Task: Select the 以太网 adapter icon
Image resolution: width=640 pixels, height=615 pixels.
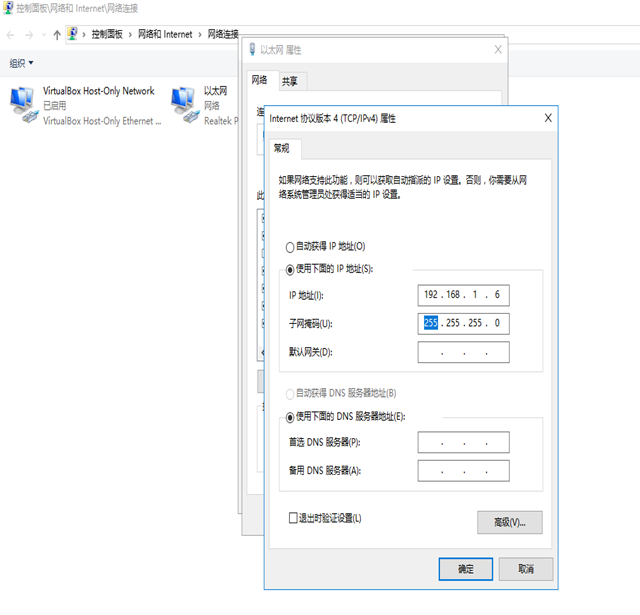Action: point(184,105)
